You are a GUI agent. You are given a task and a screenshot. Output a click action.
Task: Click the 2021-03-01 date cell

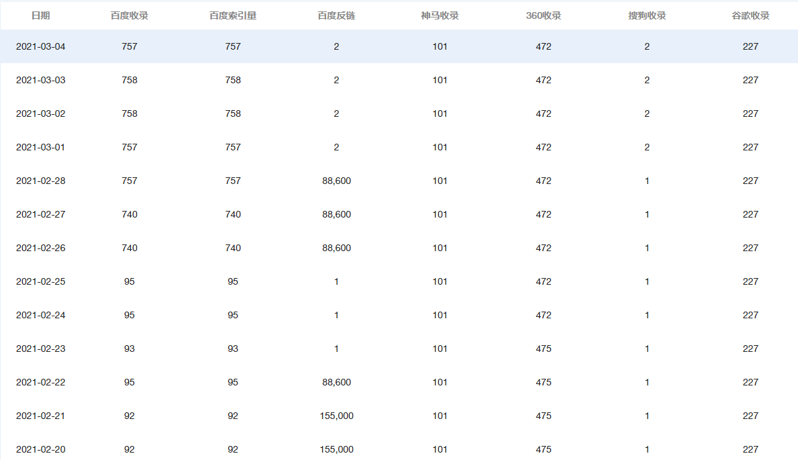[40, 147]
